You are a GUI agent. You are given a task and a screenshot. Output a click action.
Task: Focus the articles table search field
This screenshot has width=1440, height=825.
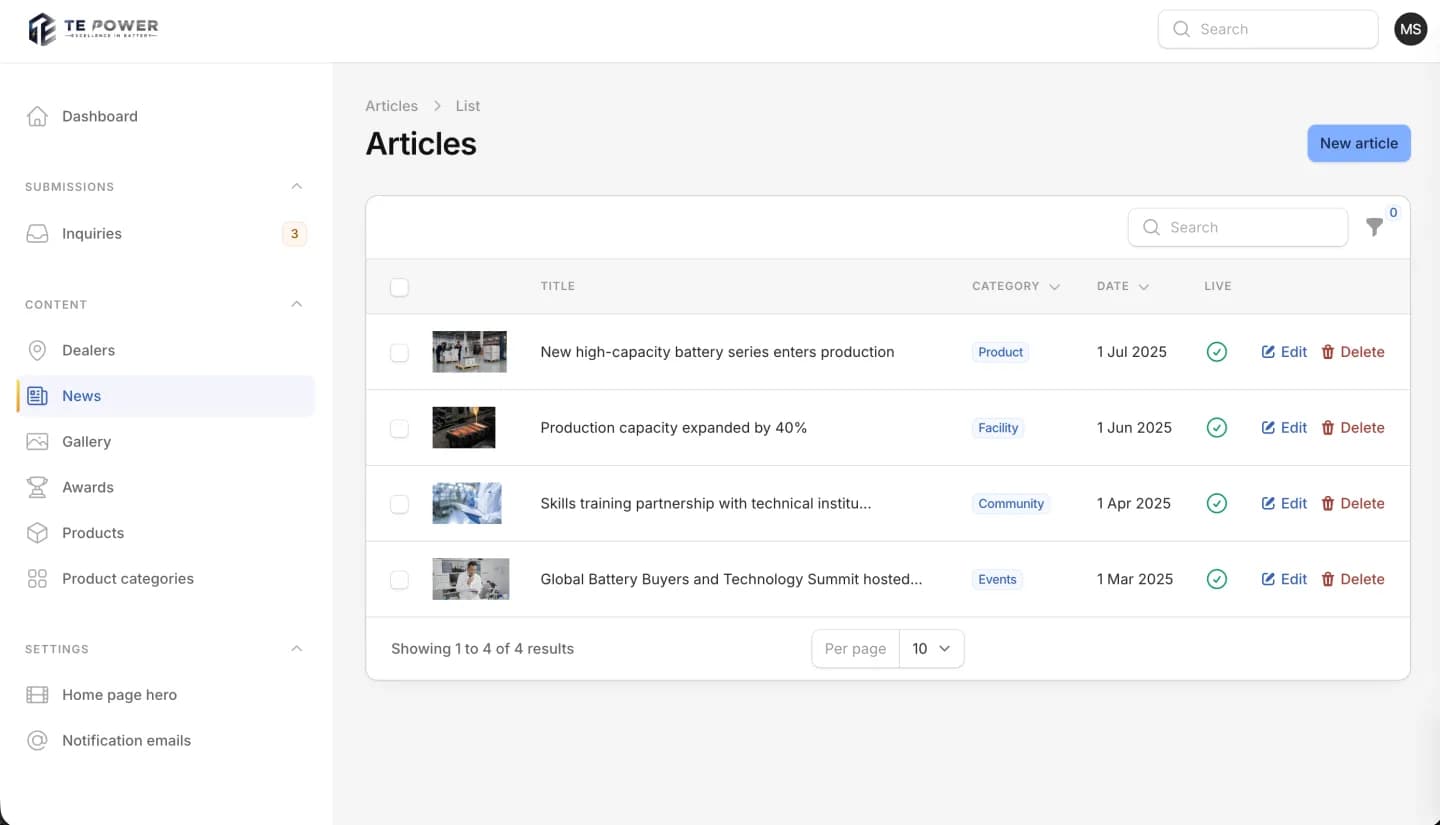(1238, 227)
